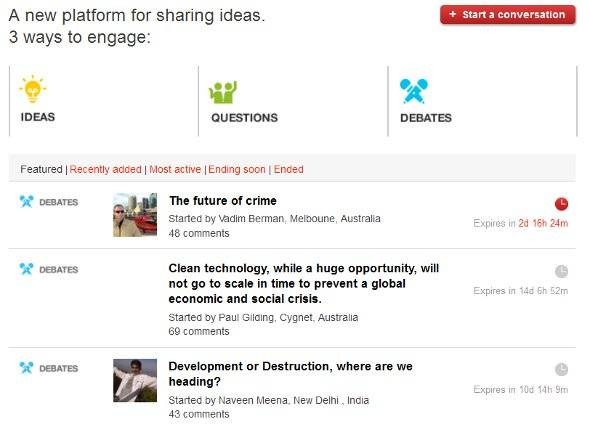Screen dimensions: 590x427
Task: Click the Debates microphone icon in Development or Destruction row
Action: coord(26,368)
